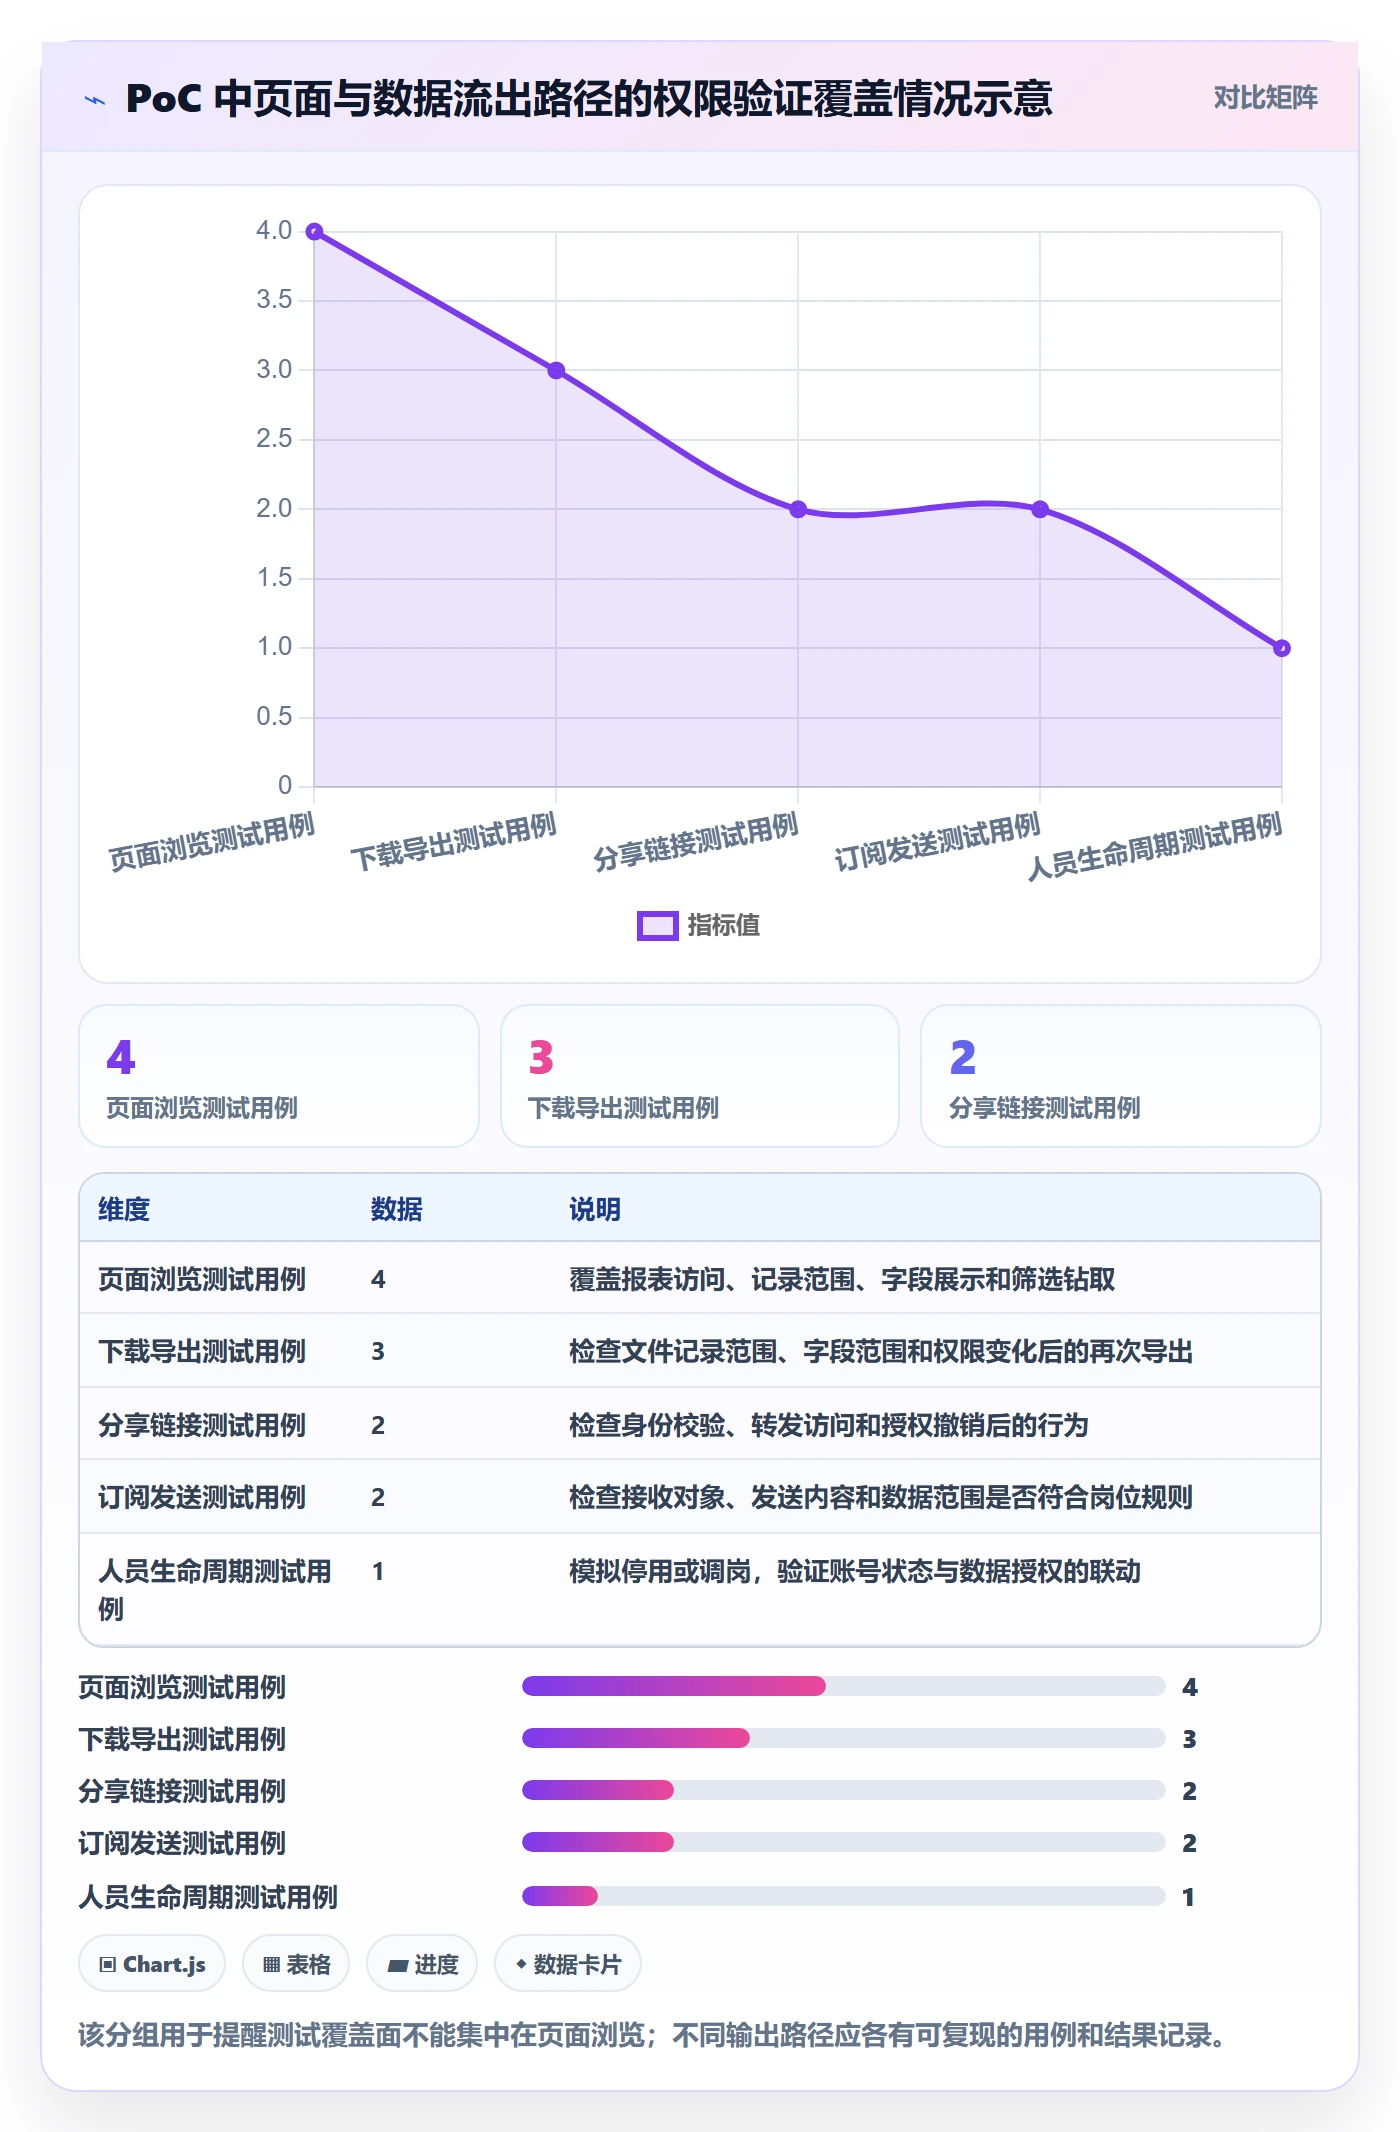Click the 进度 tag chip
Viewport: 1400px width, 2132px height.
coord(422,1964)
